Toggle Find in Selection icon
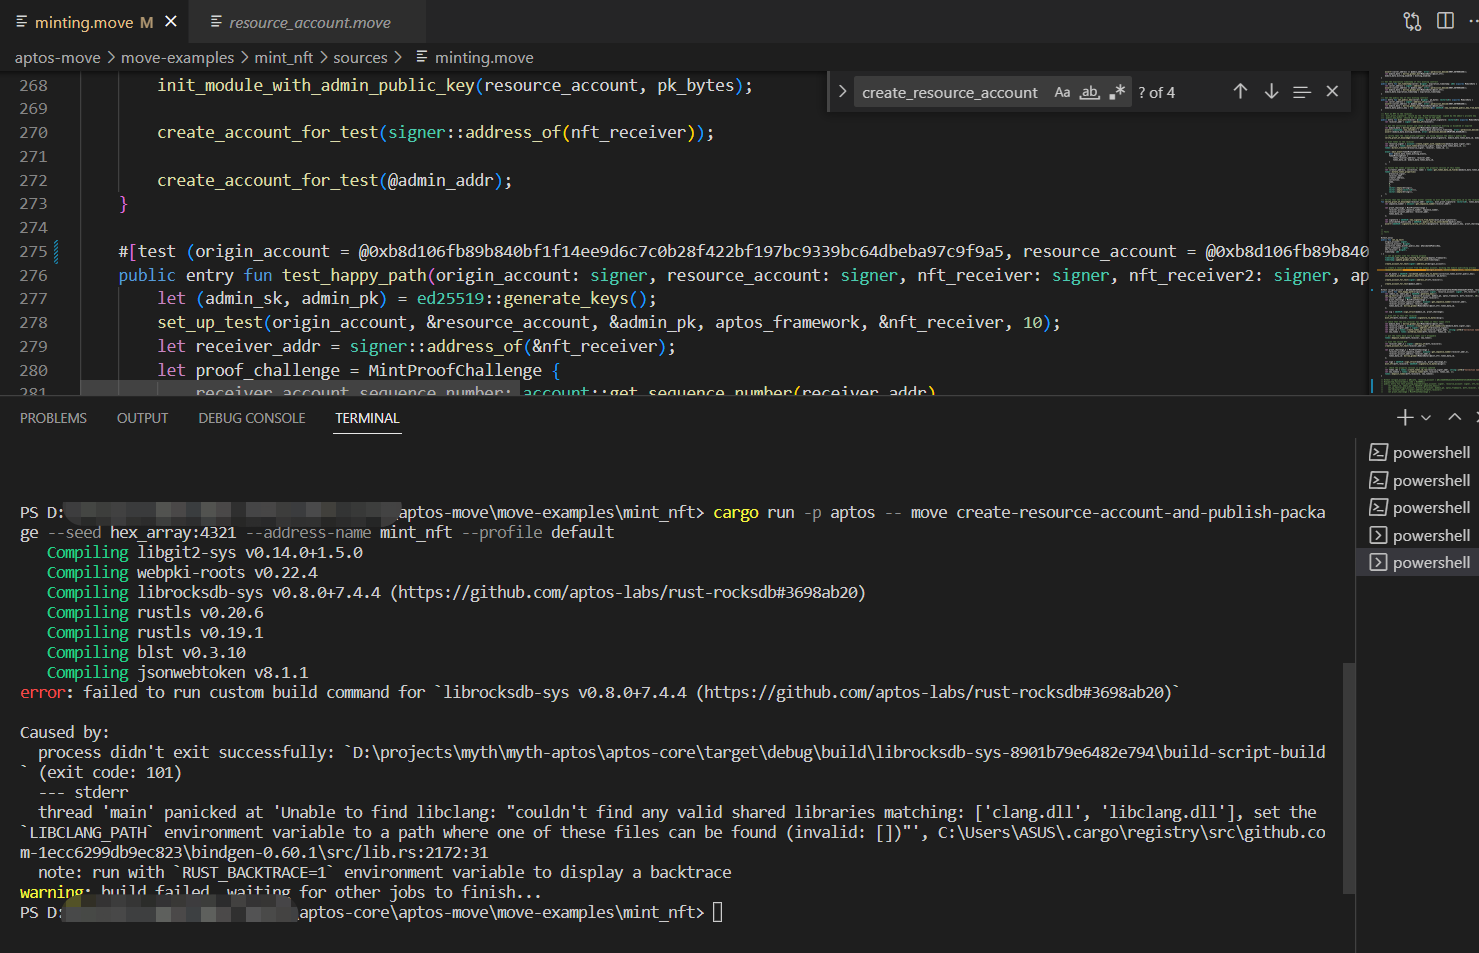1479x953 pixels. click(1301, 91)
